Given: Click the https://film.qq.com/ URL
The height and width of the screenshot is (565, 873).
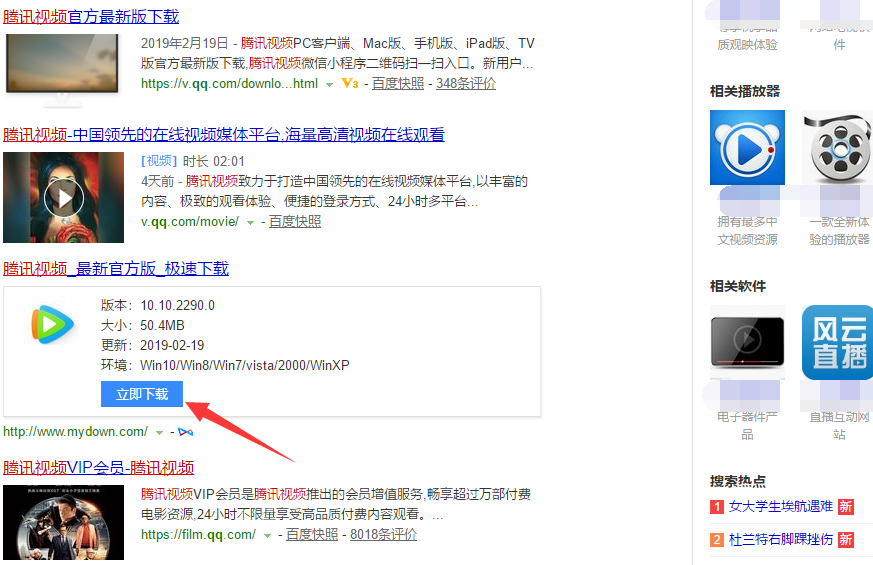Looking at the screenshot, I should click(198, 534).
